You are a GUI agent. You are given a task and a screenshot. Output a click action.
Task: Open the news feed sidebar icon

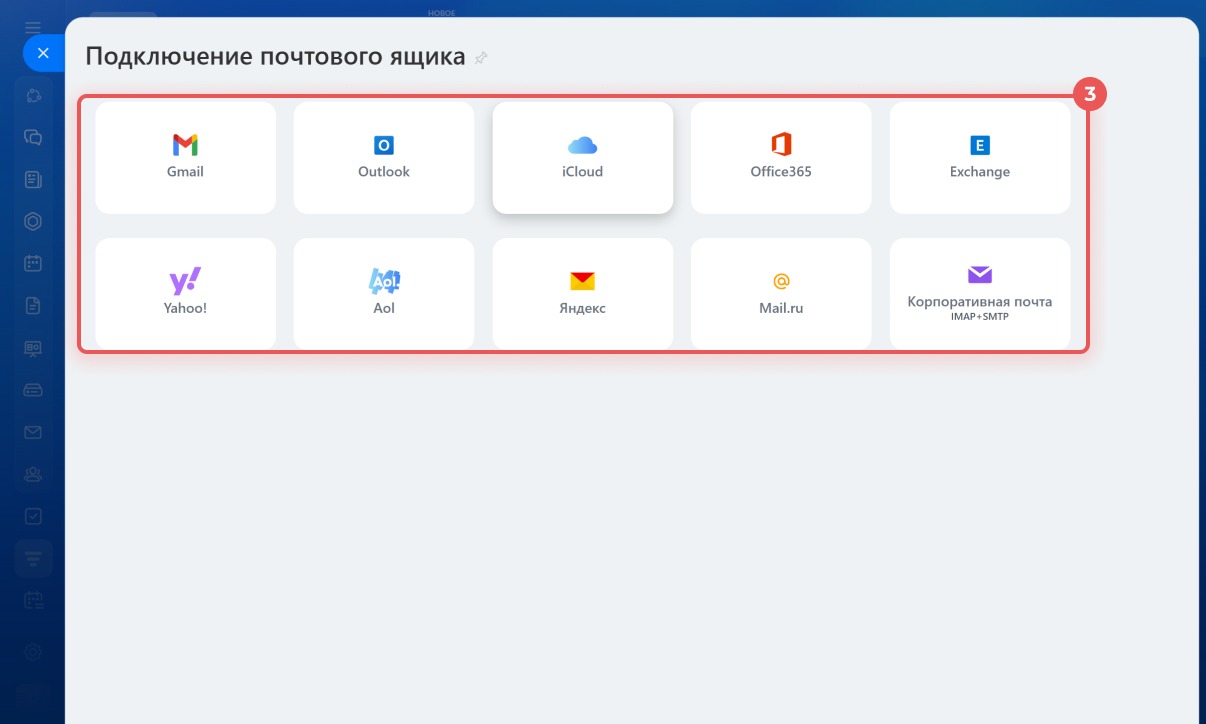(x=33, y=179)
